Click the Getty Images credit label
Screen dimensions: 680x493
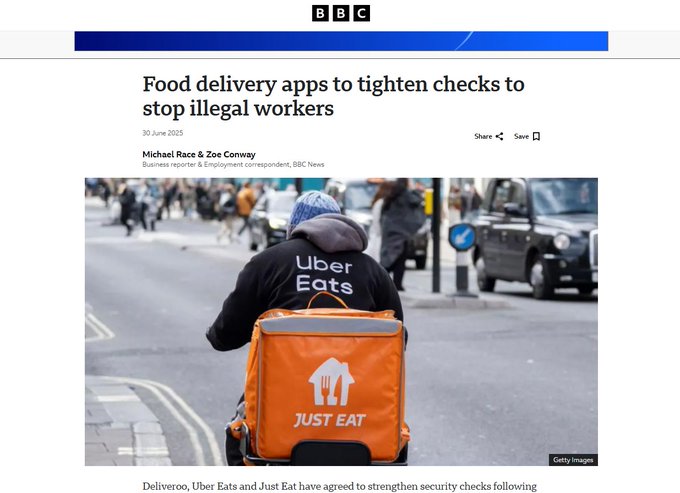(573, 460)
